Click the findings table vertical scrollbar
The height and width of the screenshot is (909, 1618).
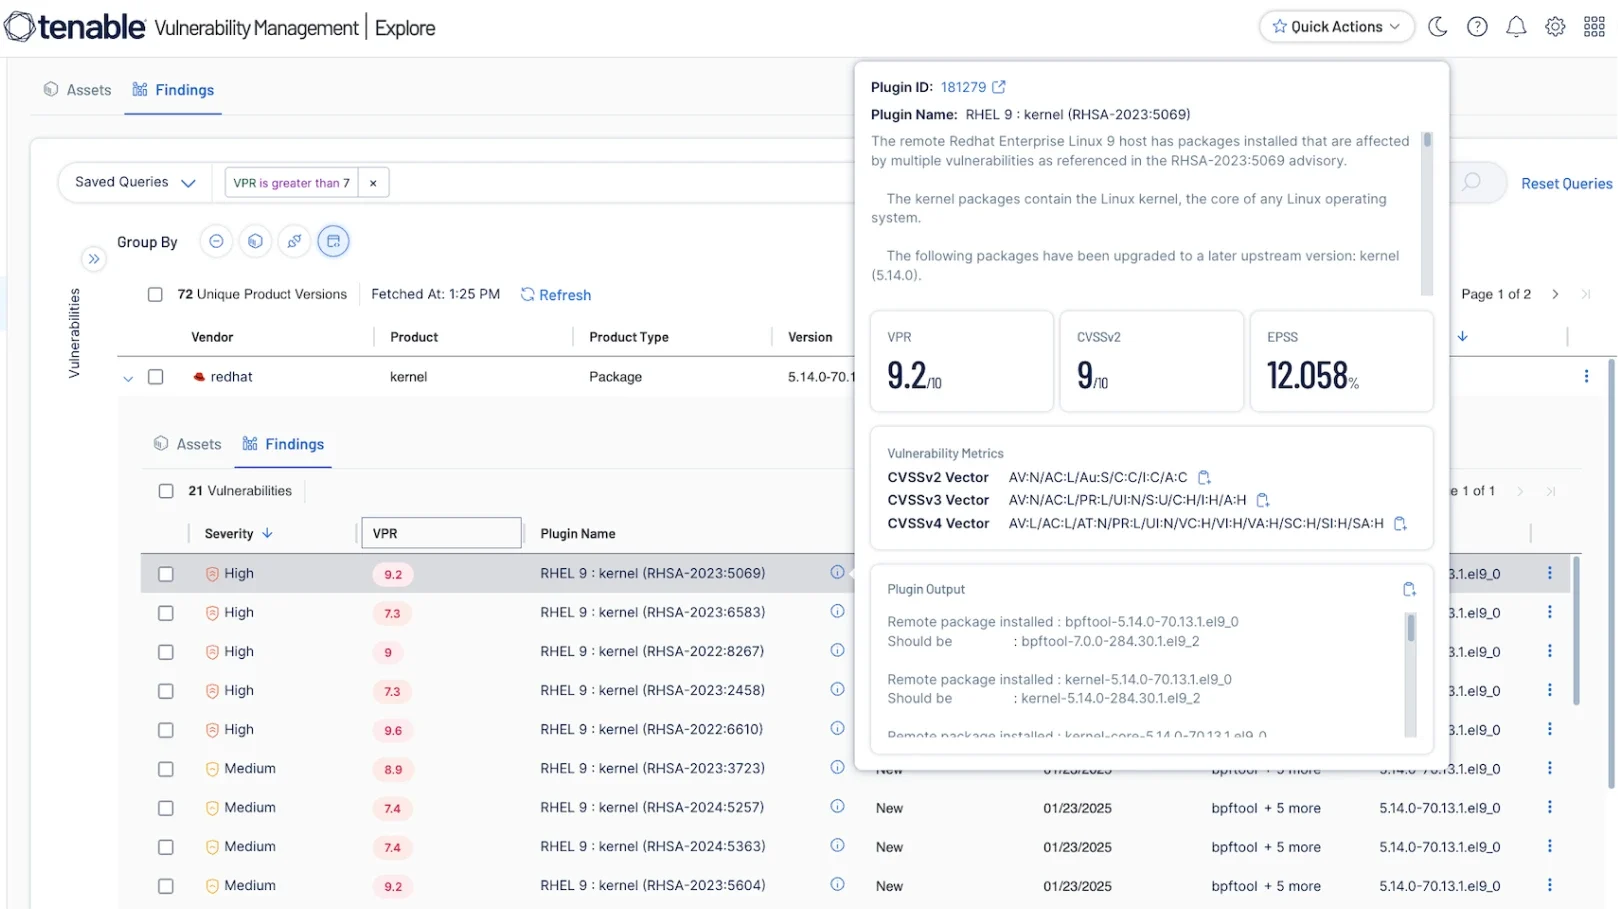tap(1576, 631)
